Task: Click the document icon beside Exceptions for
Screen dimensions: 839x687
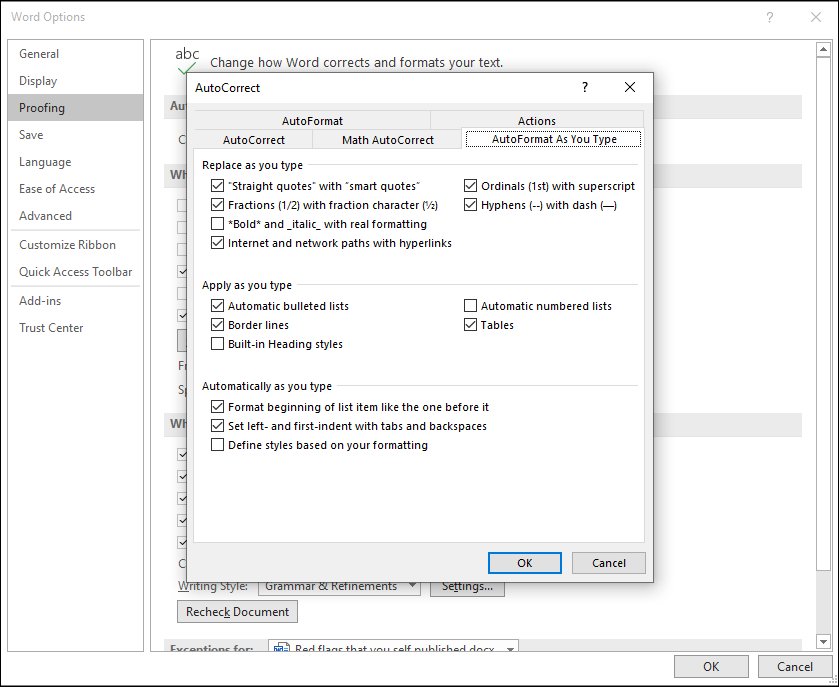Action: [x=281, y=648]
